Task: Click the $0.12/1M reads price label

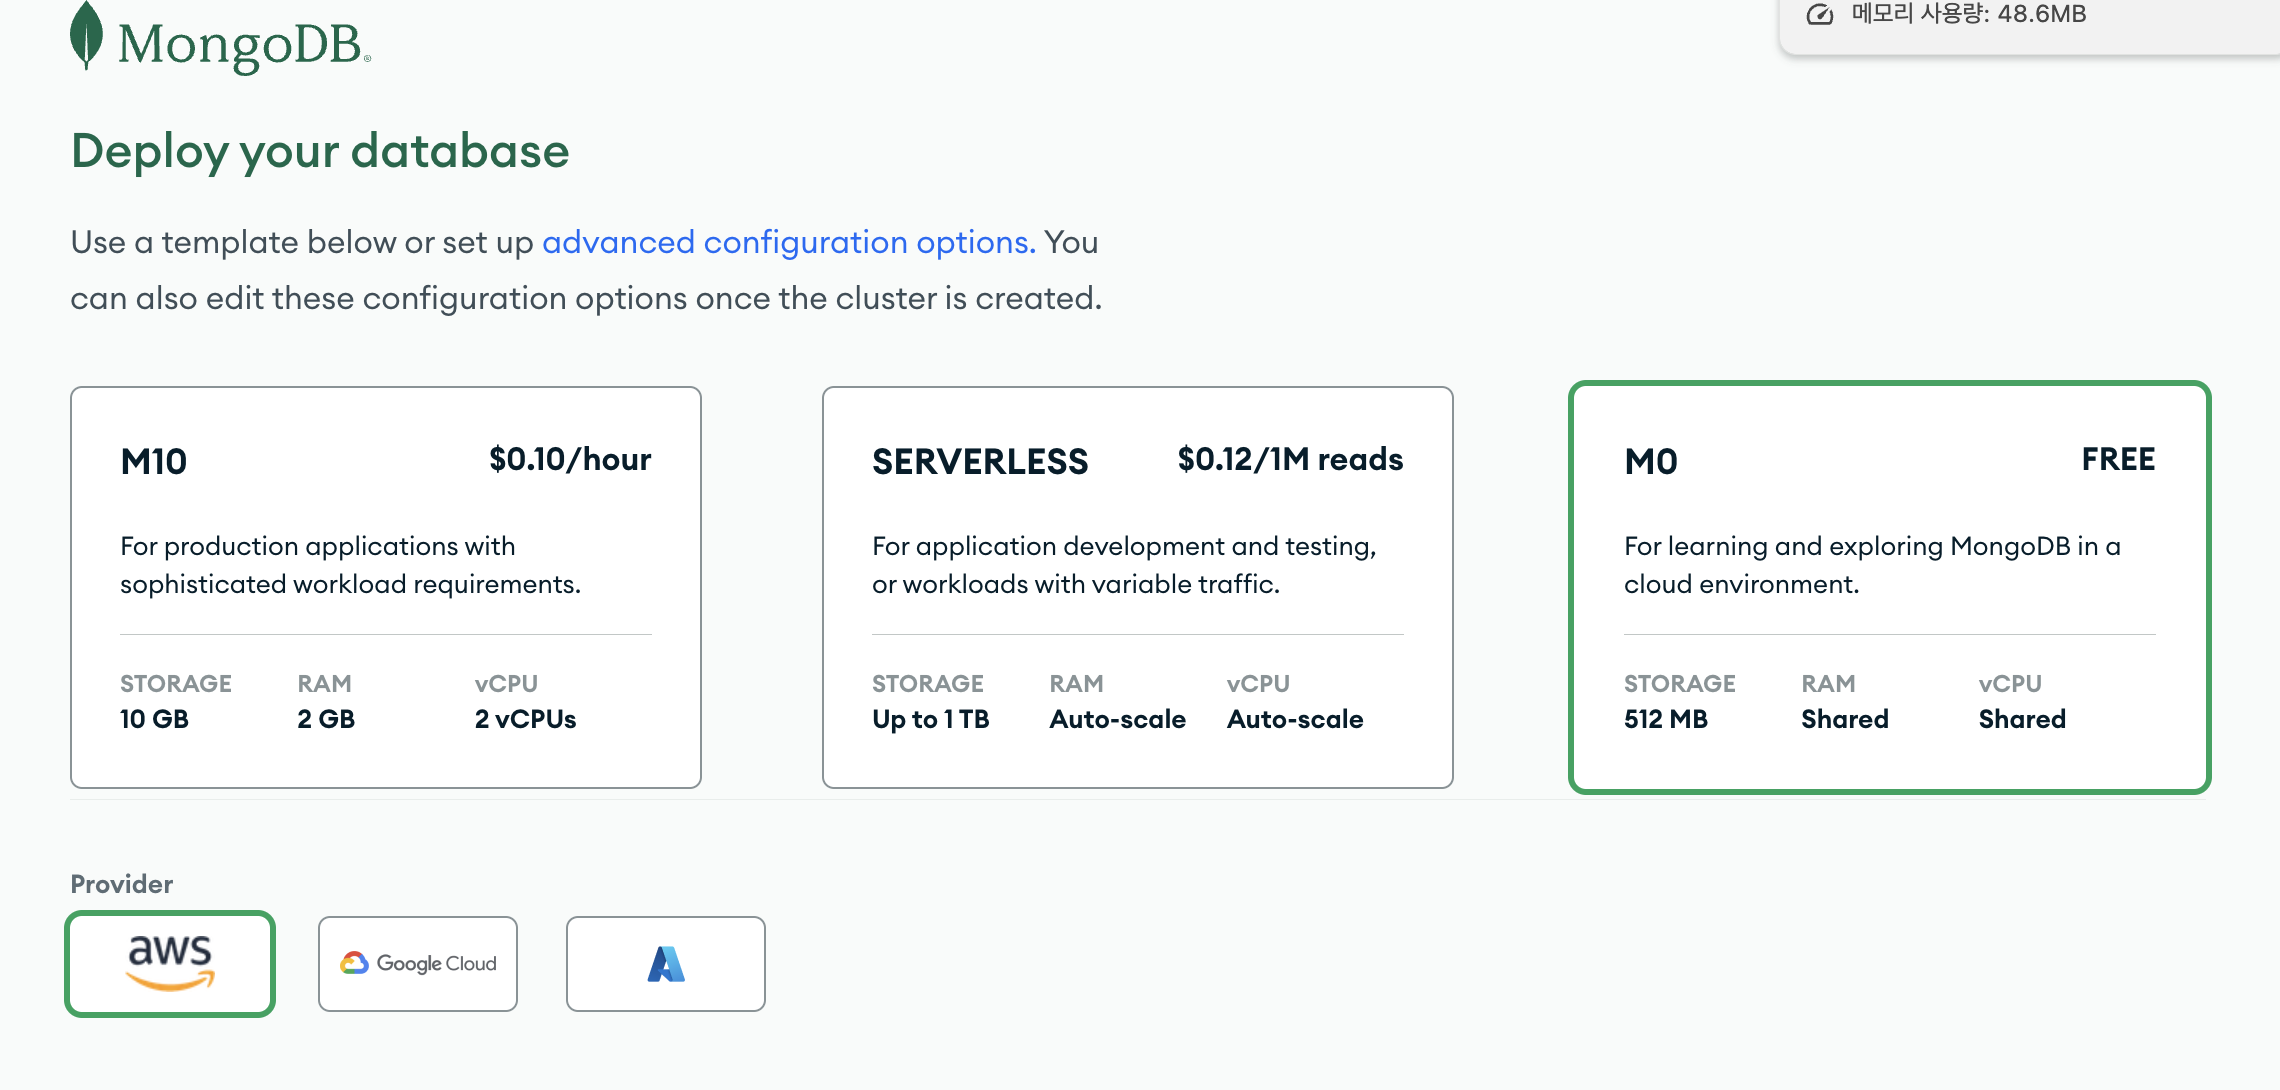Action: 1290,459
